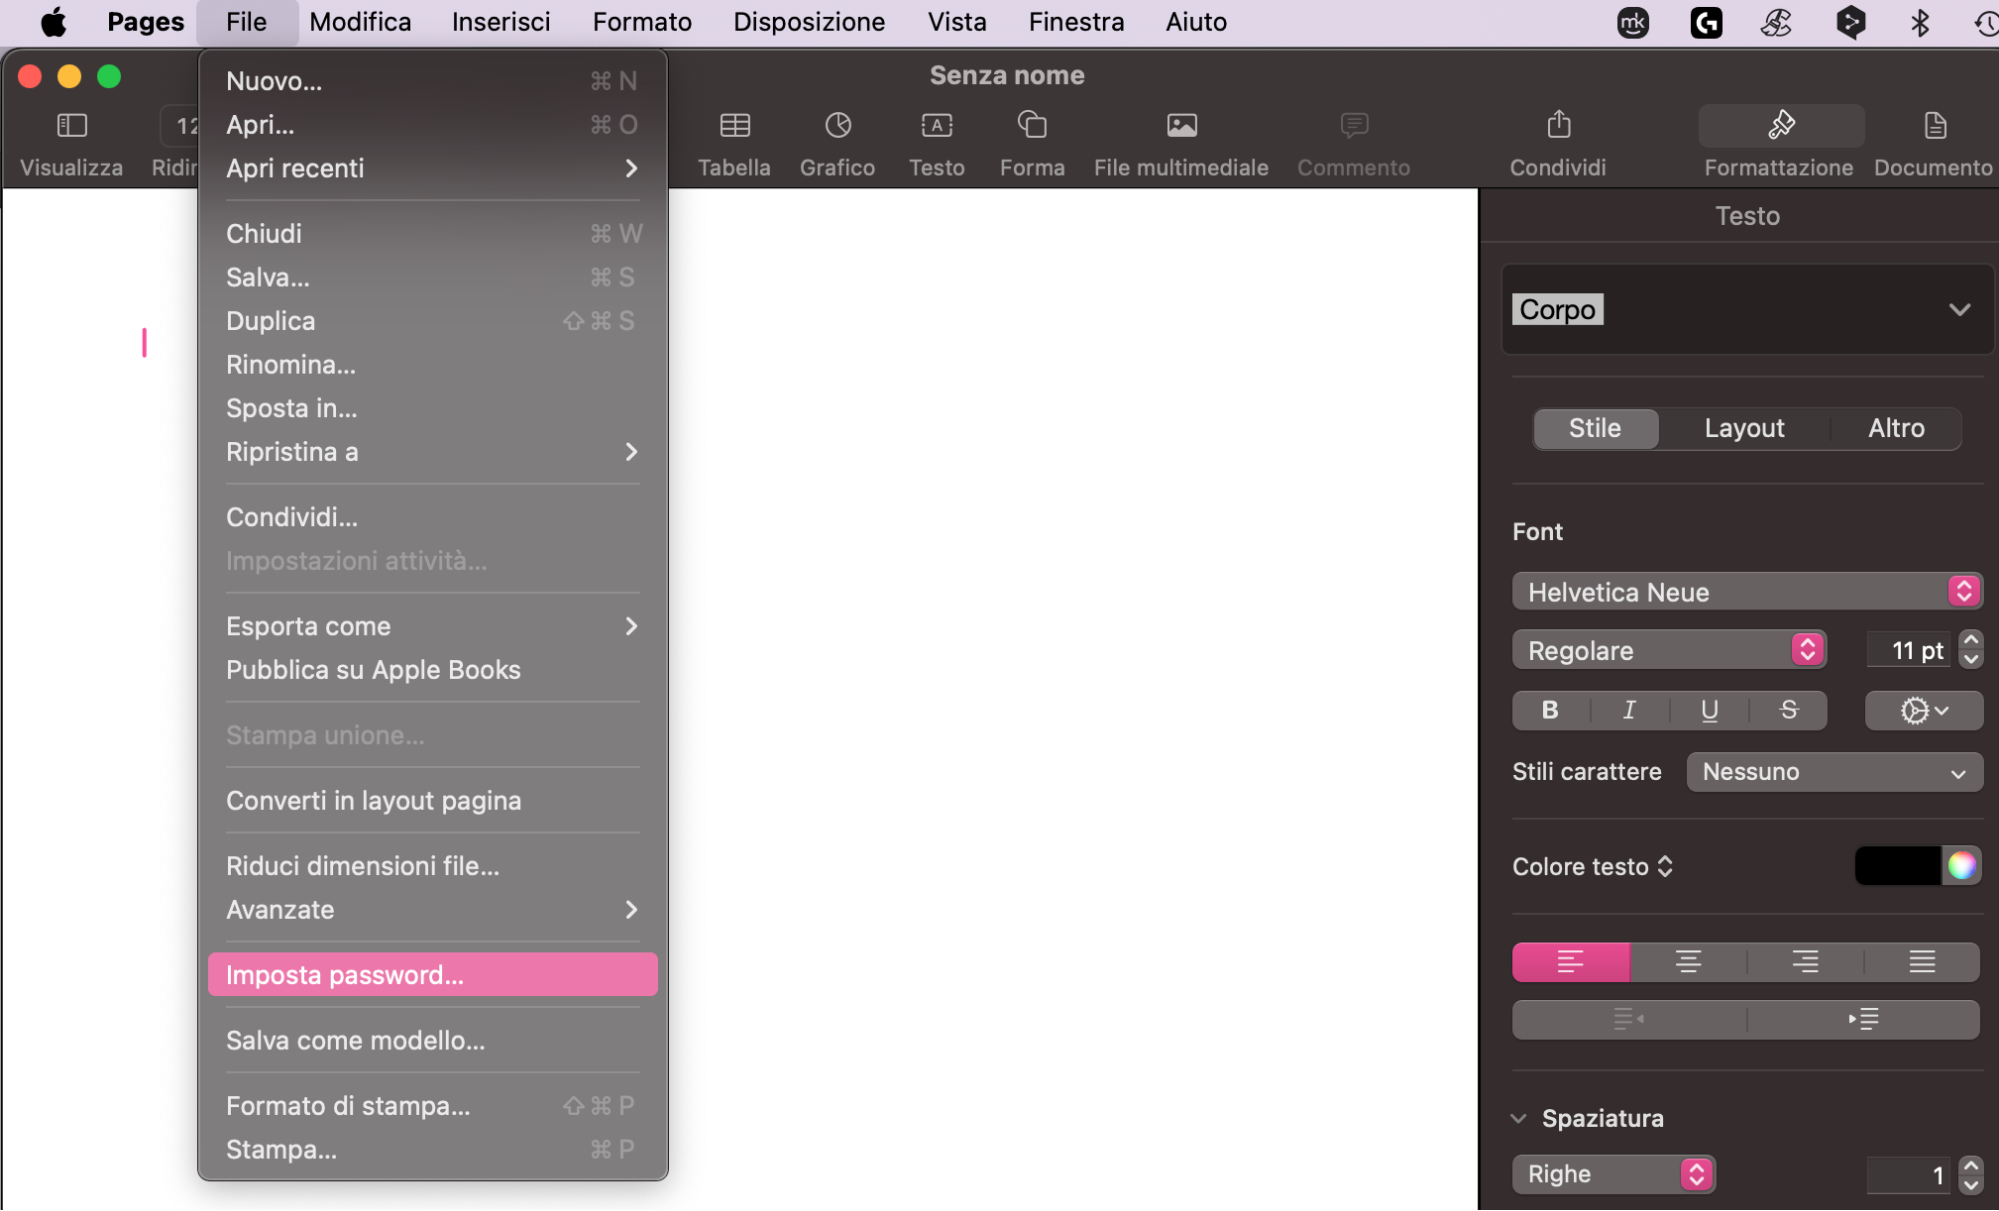Expand the Avanzate submenu
This screenshot has width=1999, height=1211.
click(x=432, y=910)
